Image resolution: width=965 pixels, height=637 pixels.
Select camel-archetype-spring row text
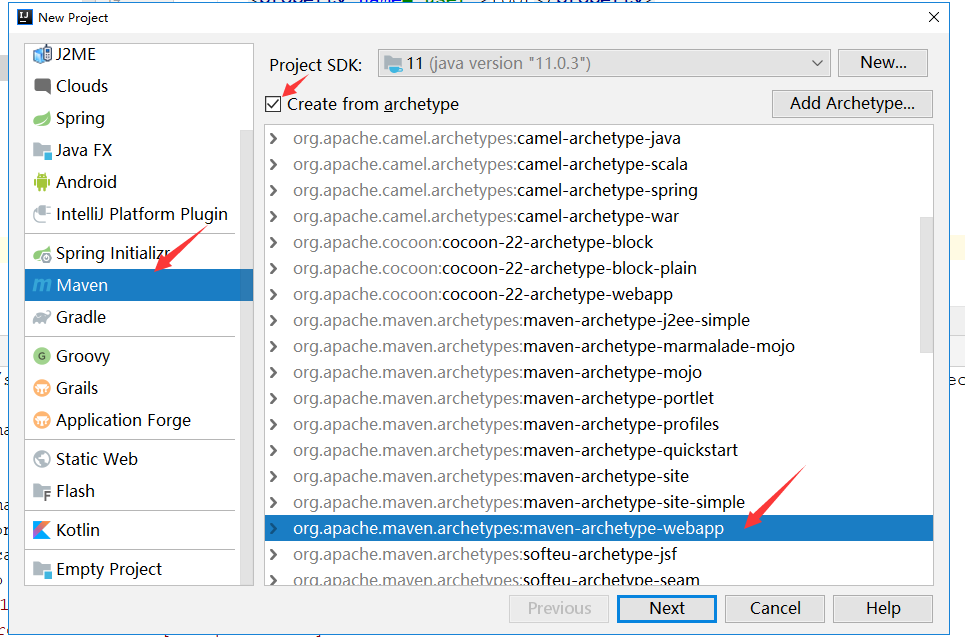(x=495, y=191)
